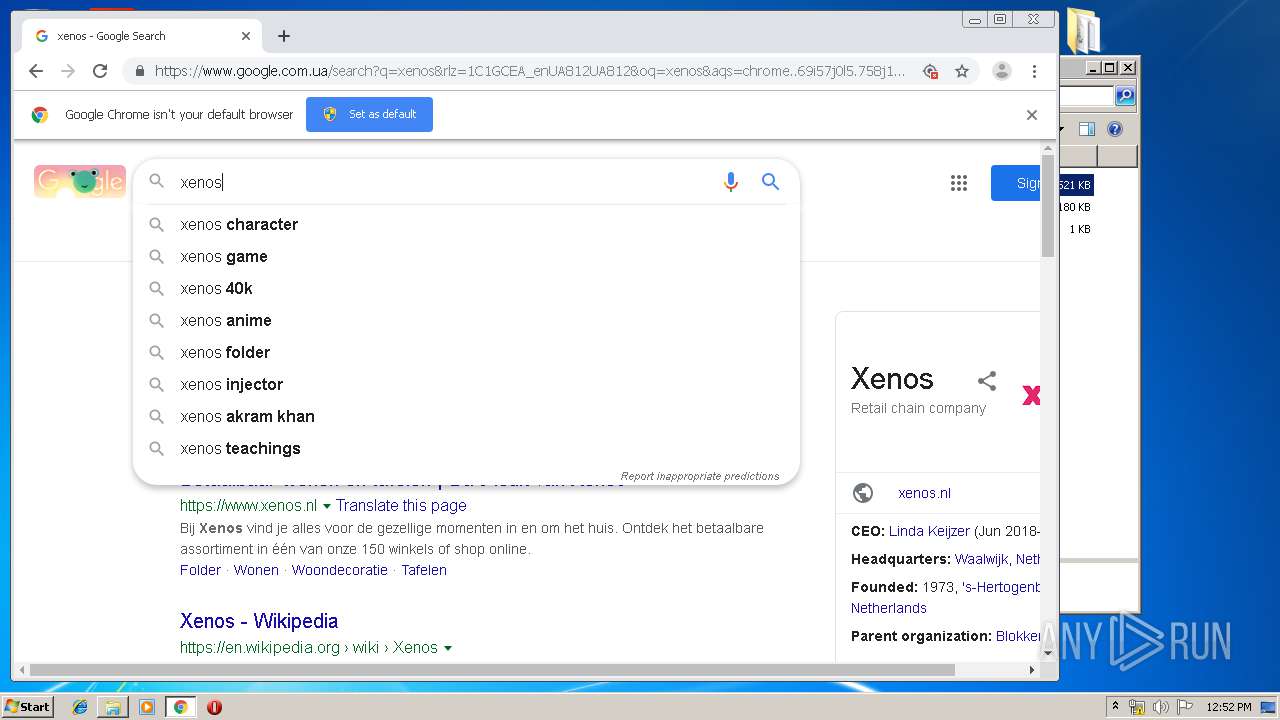
Task: Open the media player taskbar icon
Action: point(147,707)
